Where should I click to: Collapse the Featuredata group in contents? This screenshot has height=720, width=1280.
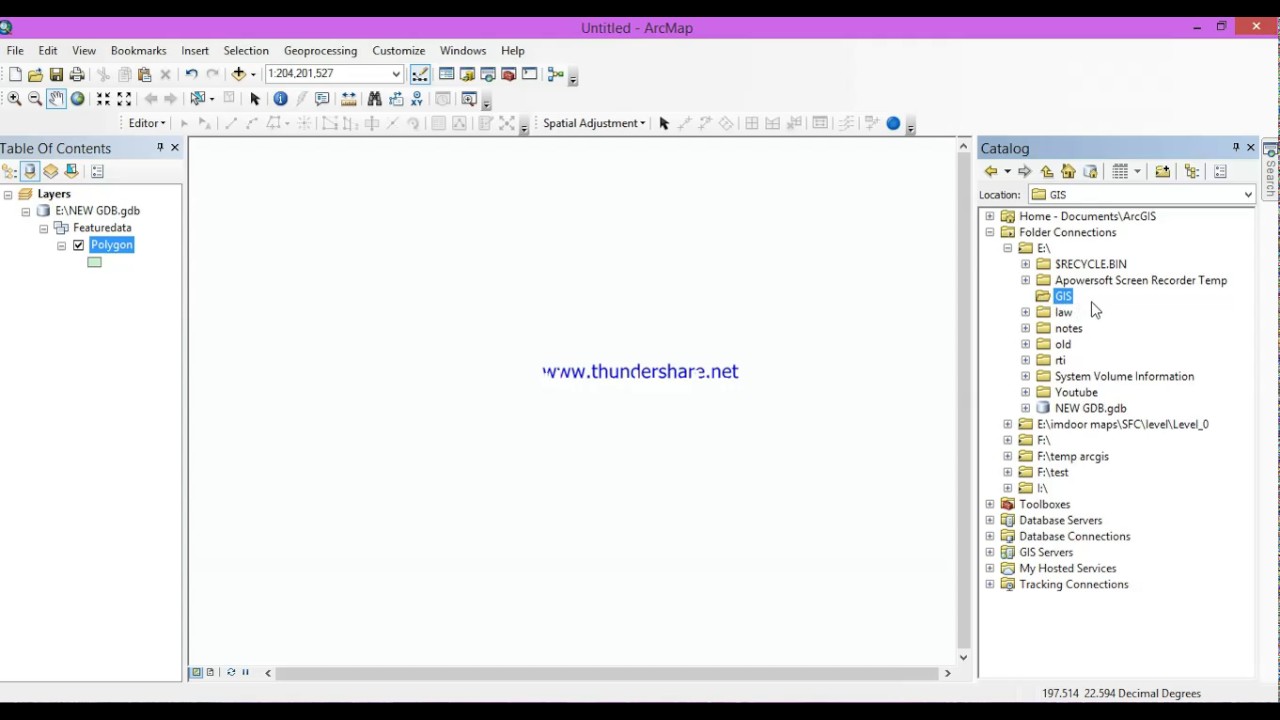[44, 229]
